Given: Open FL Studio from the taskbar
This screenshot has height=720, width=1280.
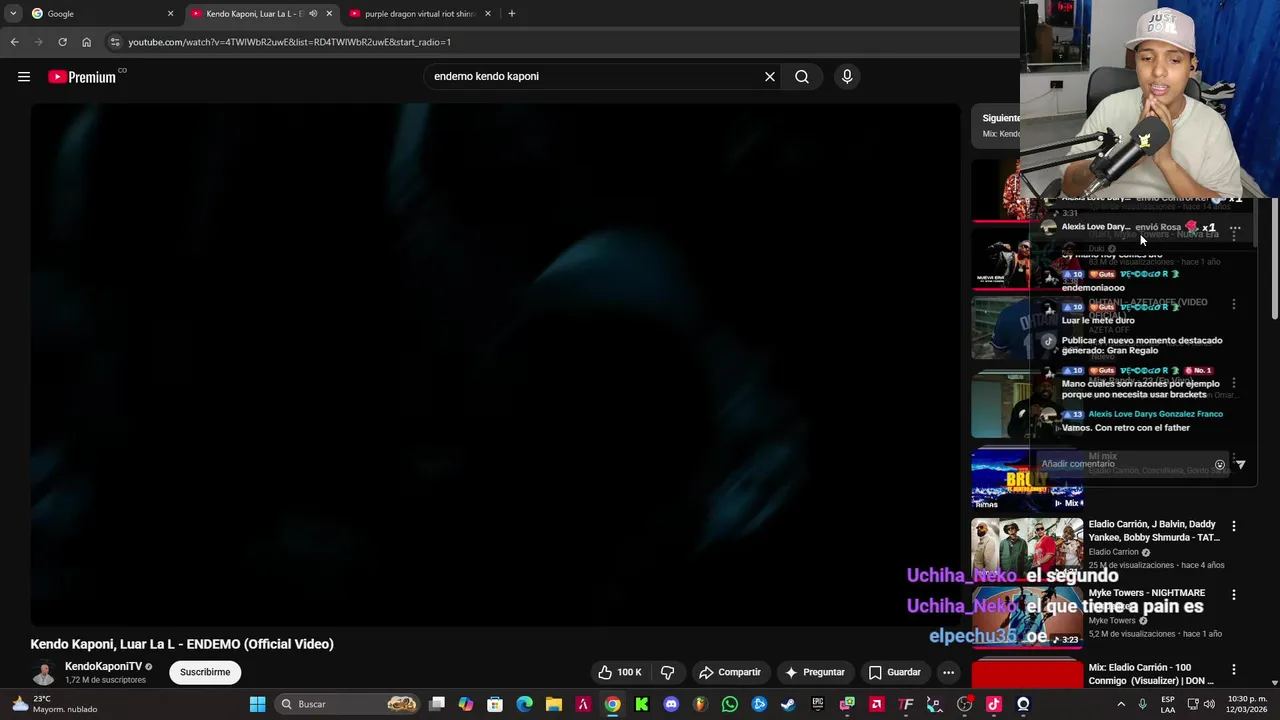Looking at the screenshot, I should pos(700,704).
